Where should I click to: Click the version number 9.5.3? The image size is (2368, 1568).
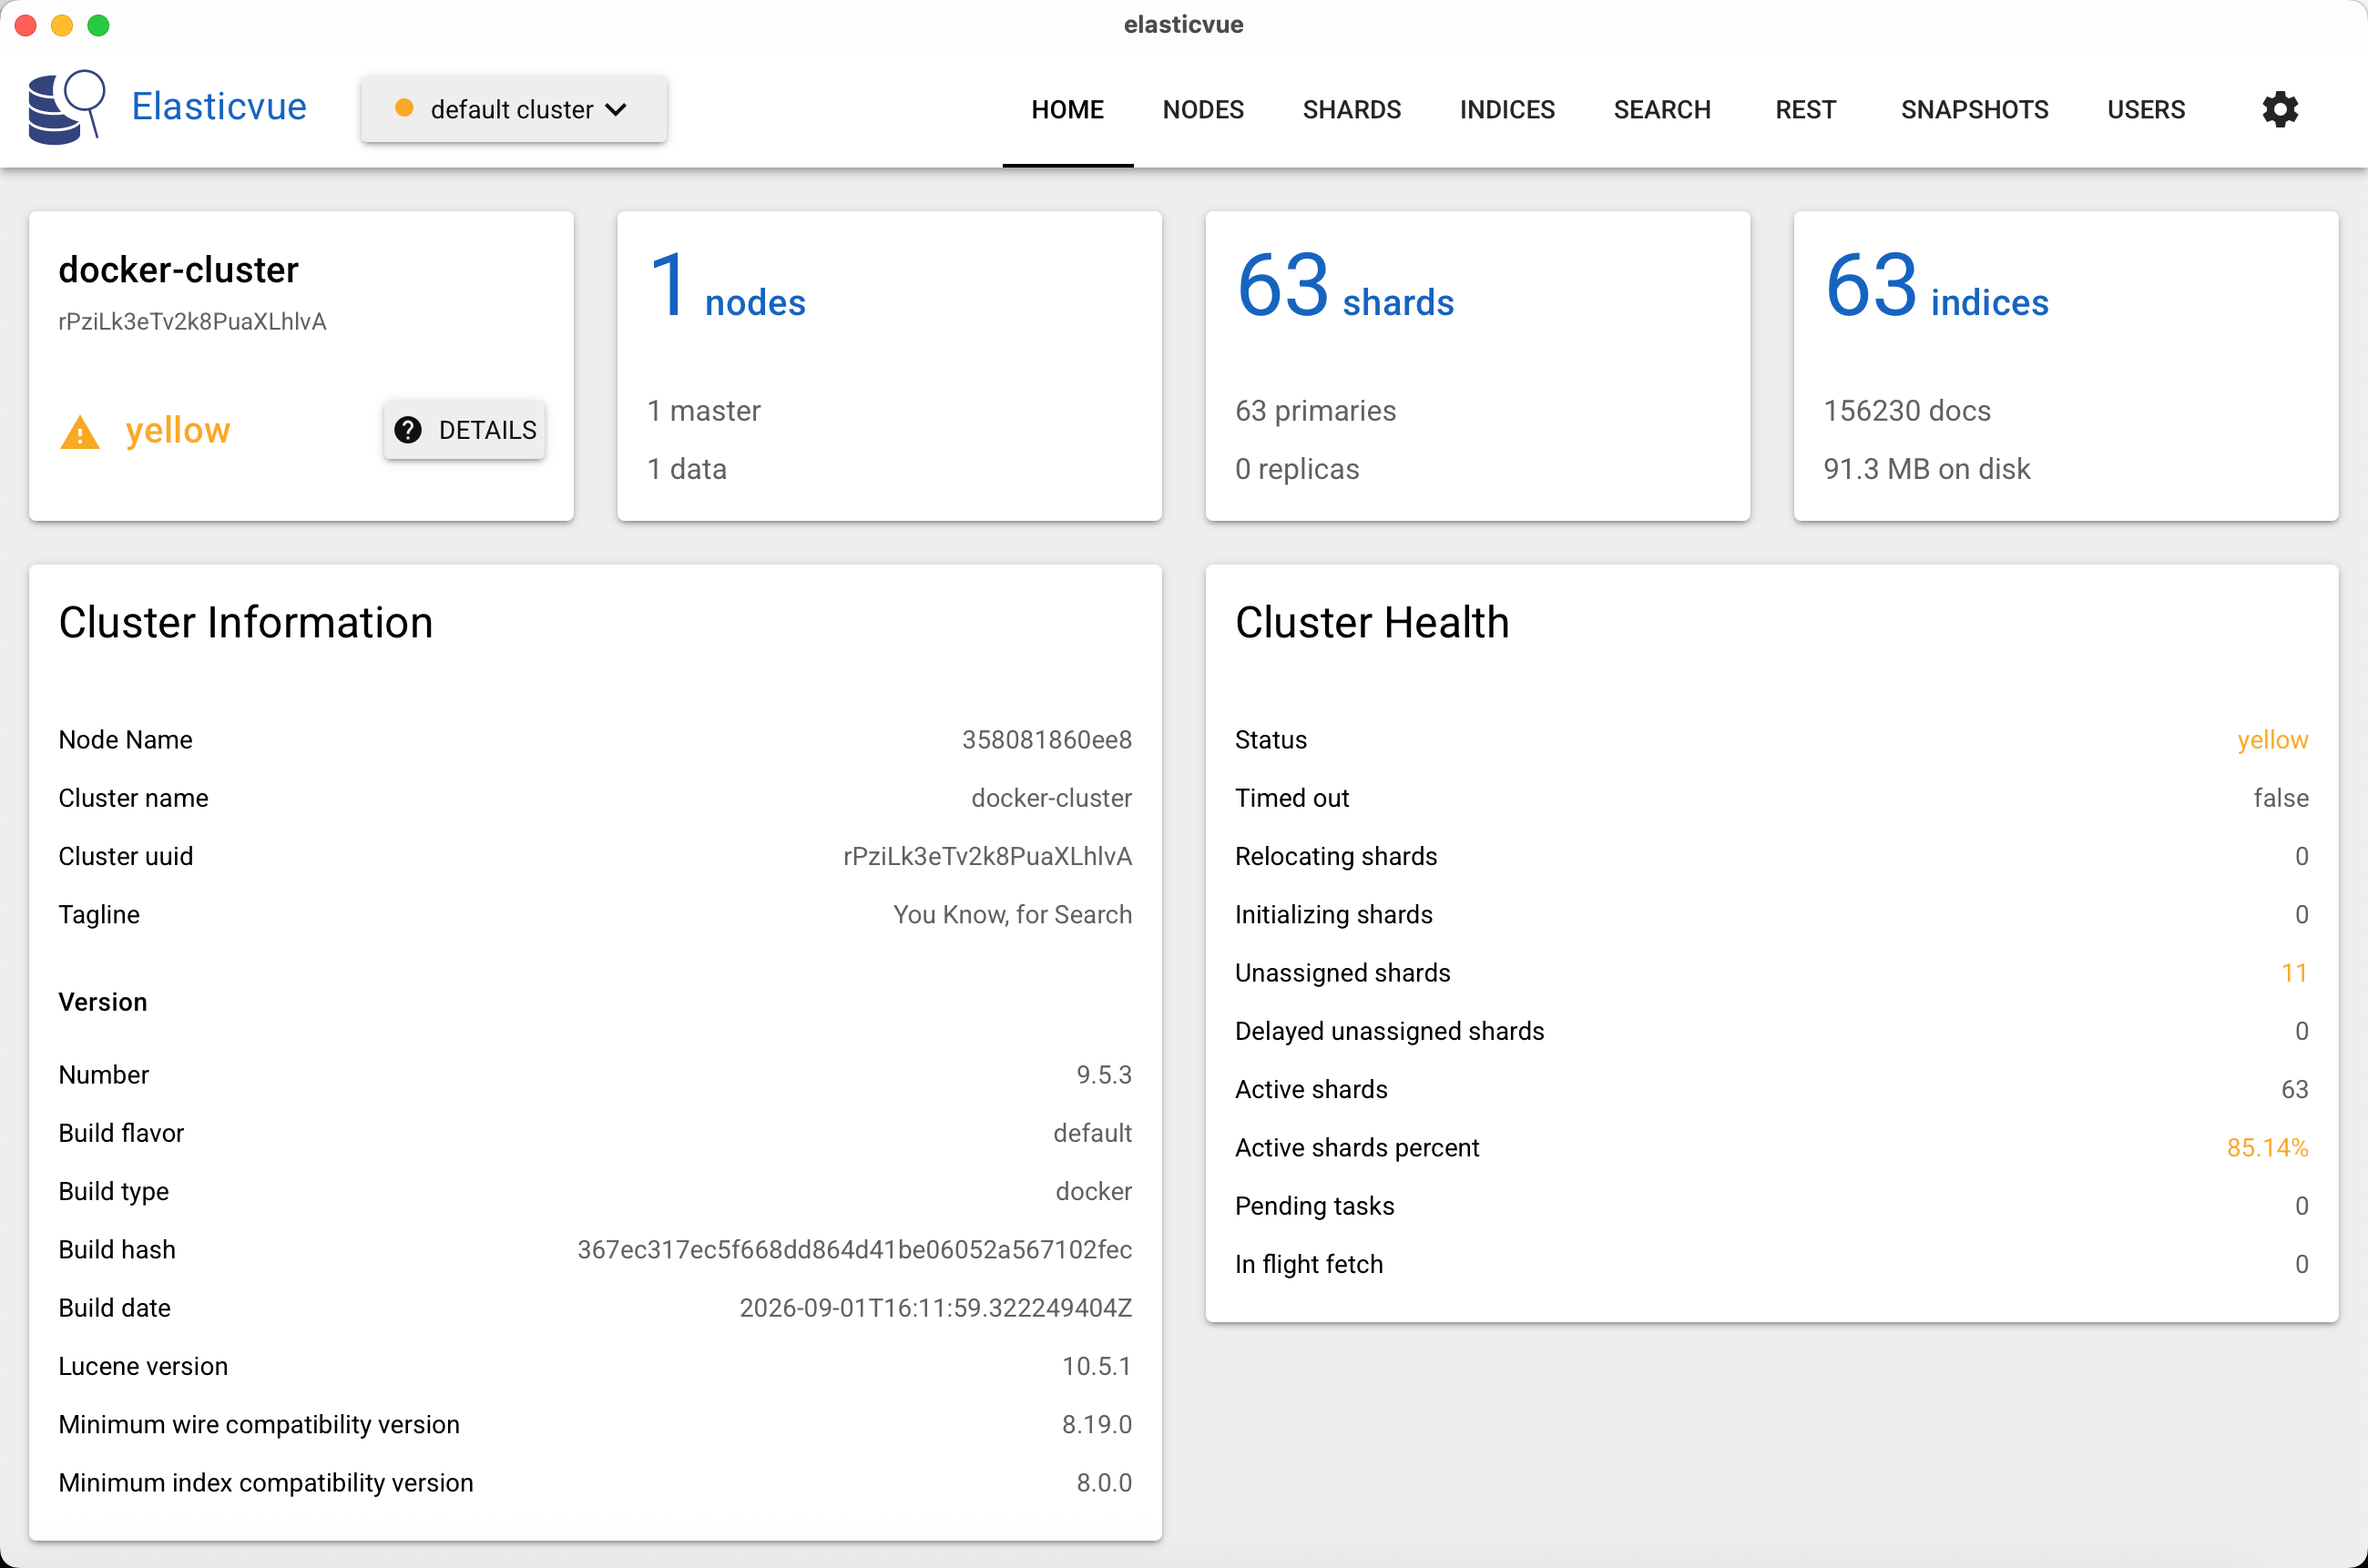(1104, 1075)
